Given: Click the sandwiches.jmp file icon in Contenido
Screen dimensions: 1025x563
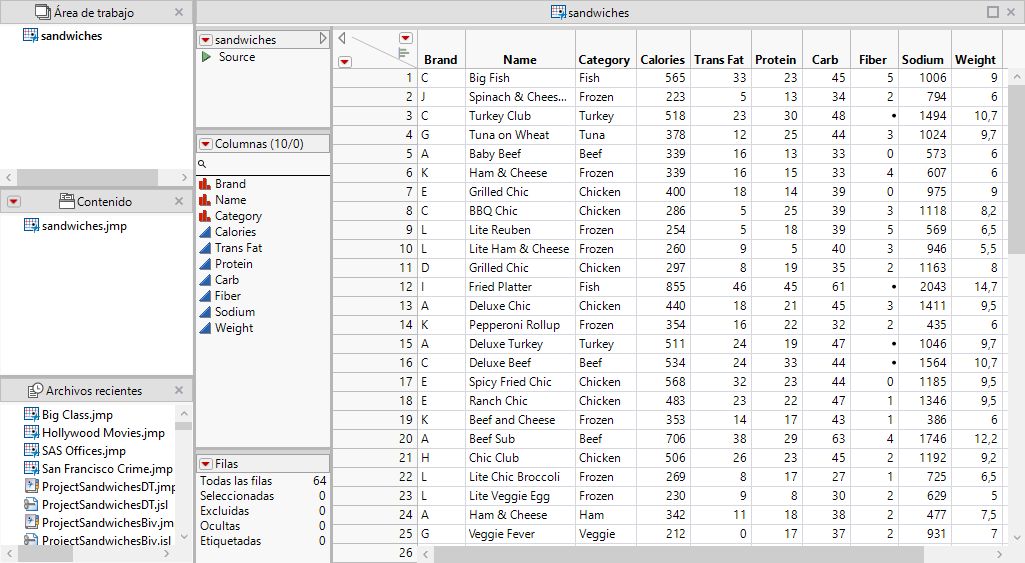Looking at the screenshot, I should pos(31,226).
